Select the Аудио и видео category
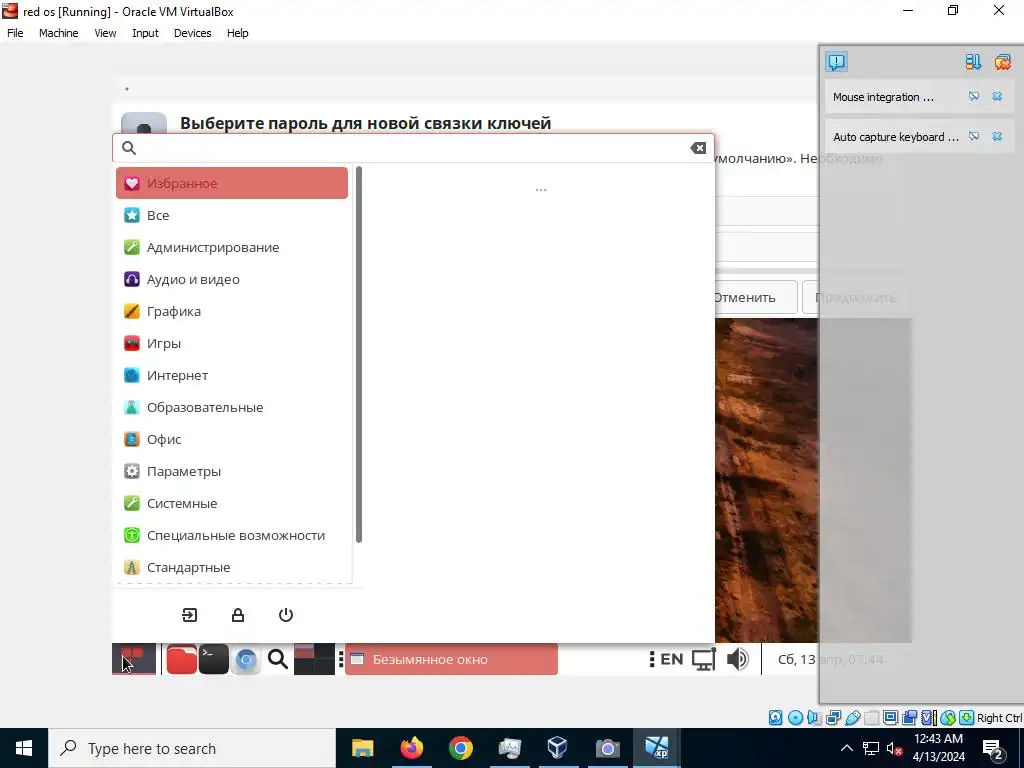The image size is (1024, 768). (x=232, y=280)
